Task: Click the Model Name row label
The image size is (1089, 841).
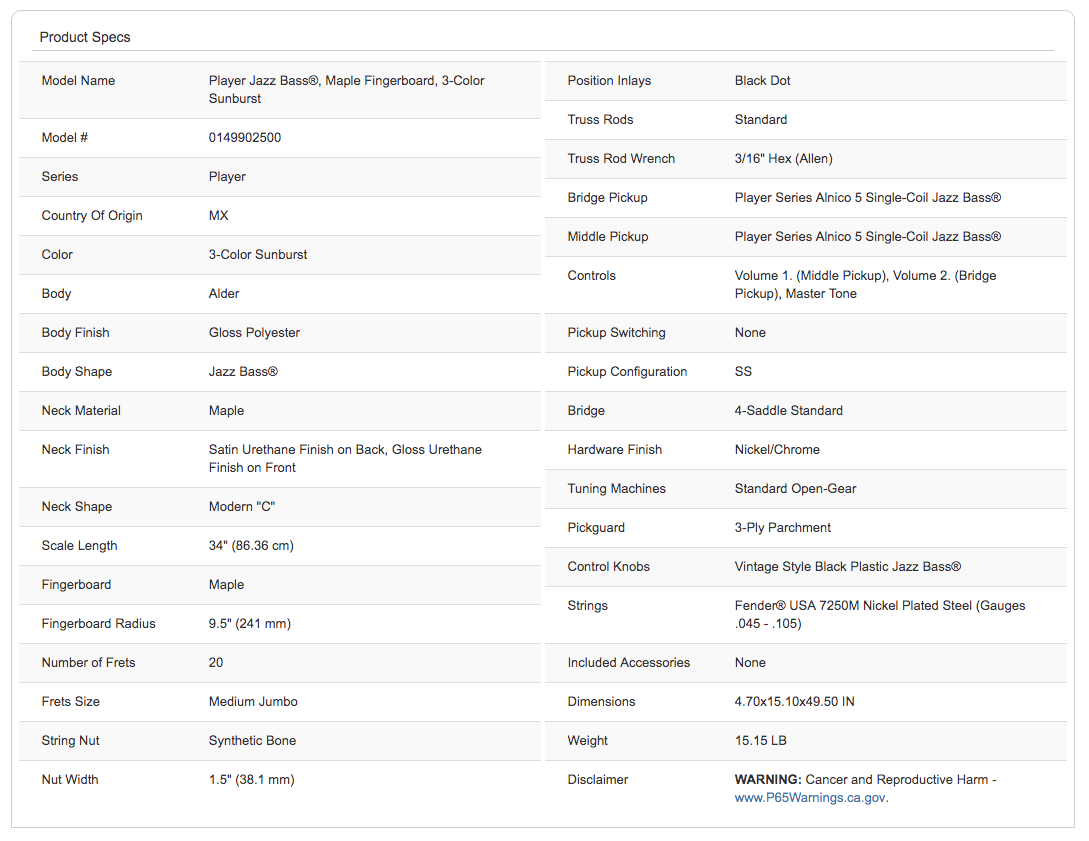Action: tap(78, 81)
